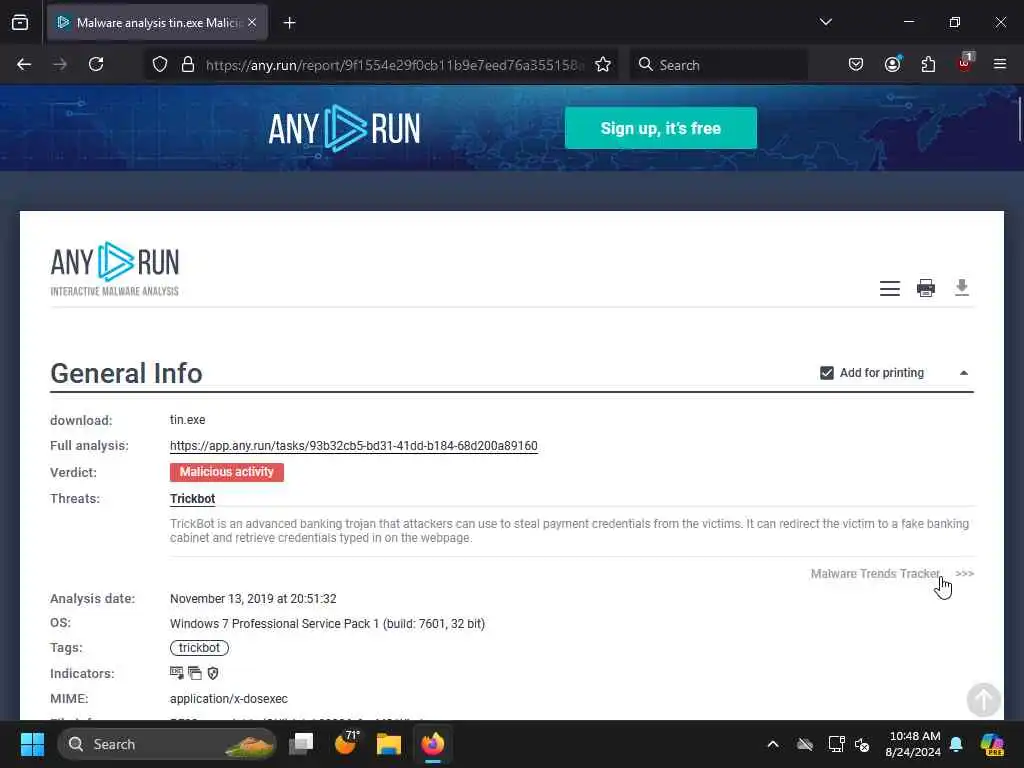Click the any.run report URL address bar

tap(394, 65)
